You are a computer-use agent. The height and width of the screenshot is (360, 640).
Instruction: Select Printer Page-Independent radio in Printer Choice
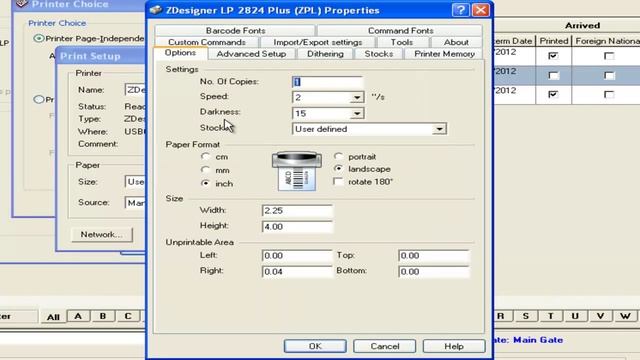[x=39, y=38]
